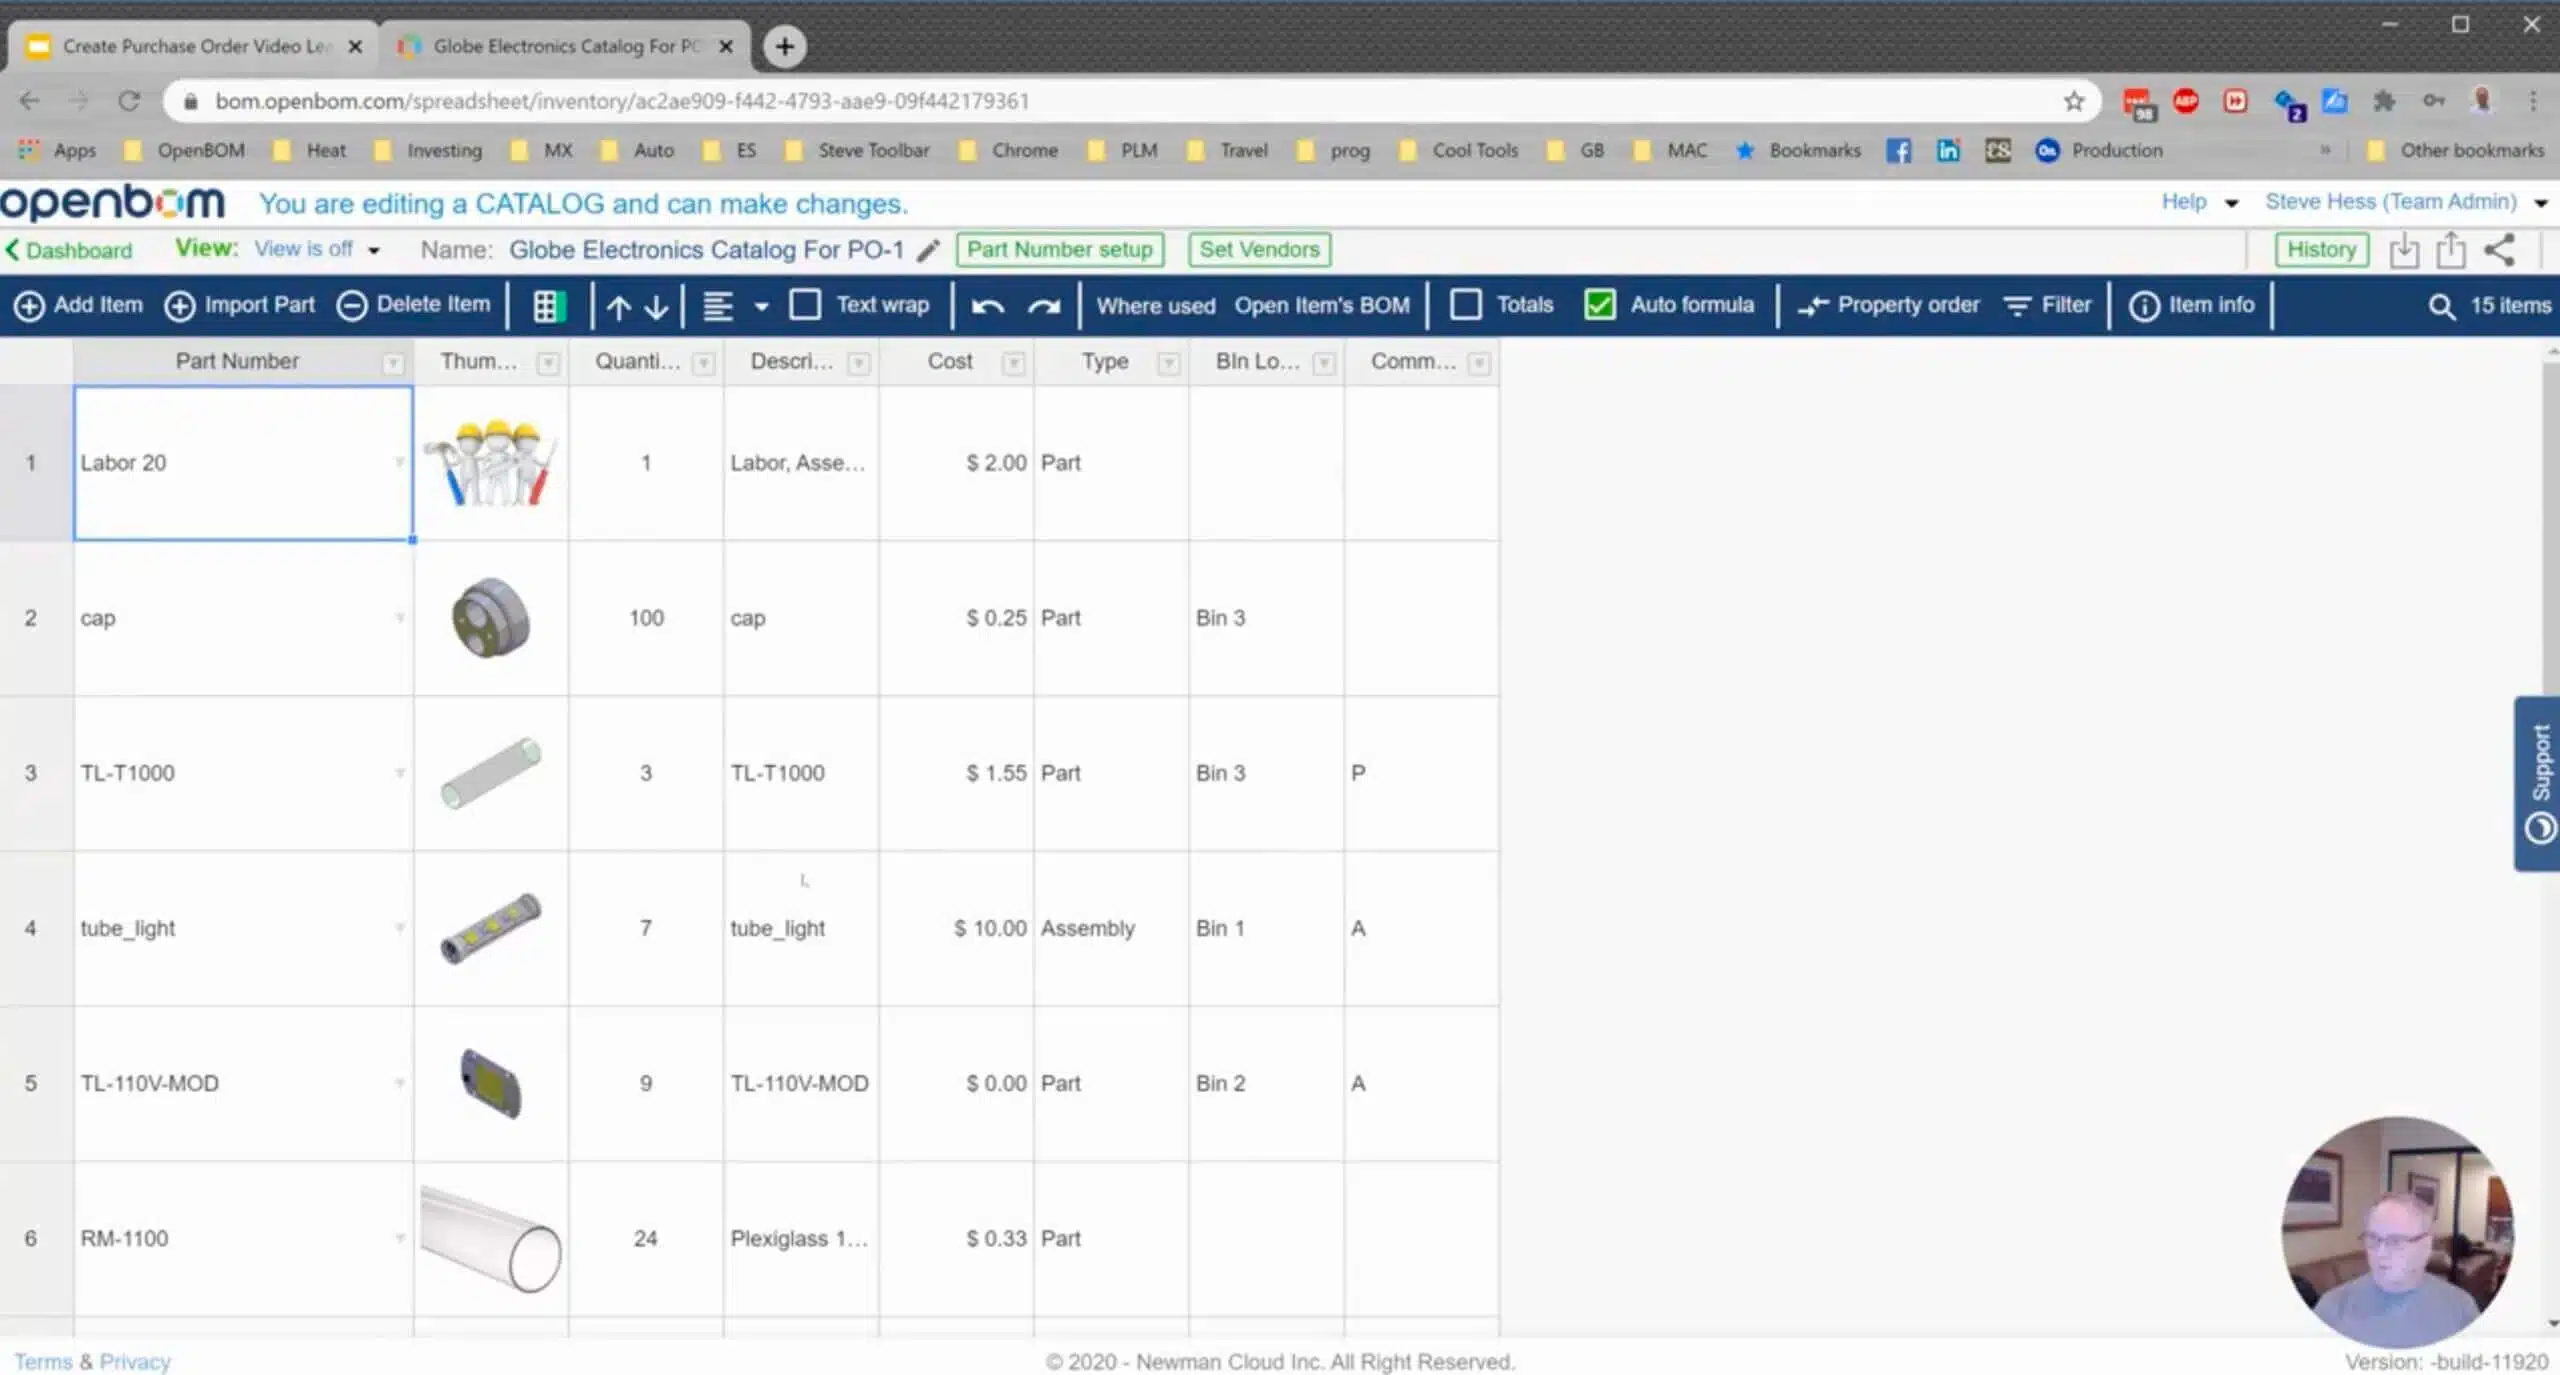Edit catalog name with pencil icon
The height and width of the screenshot is (1375, 2560).
click(x=929, y=250)
